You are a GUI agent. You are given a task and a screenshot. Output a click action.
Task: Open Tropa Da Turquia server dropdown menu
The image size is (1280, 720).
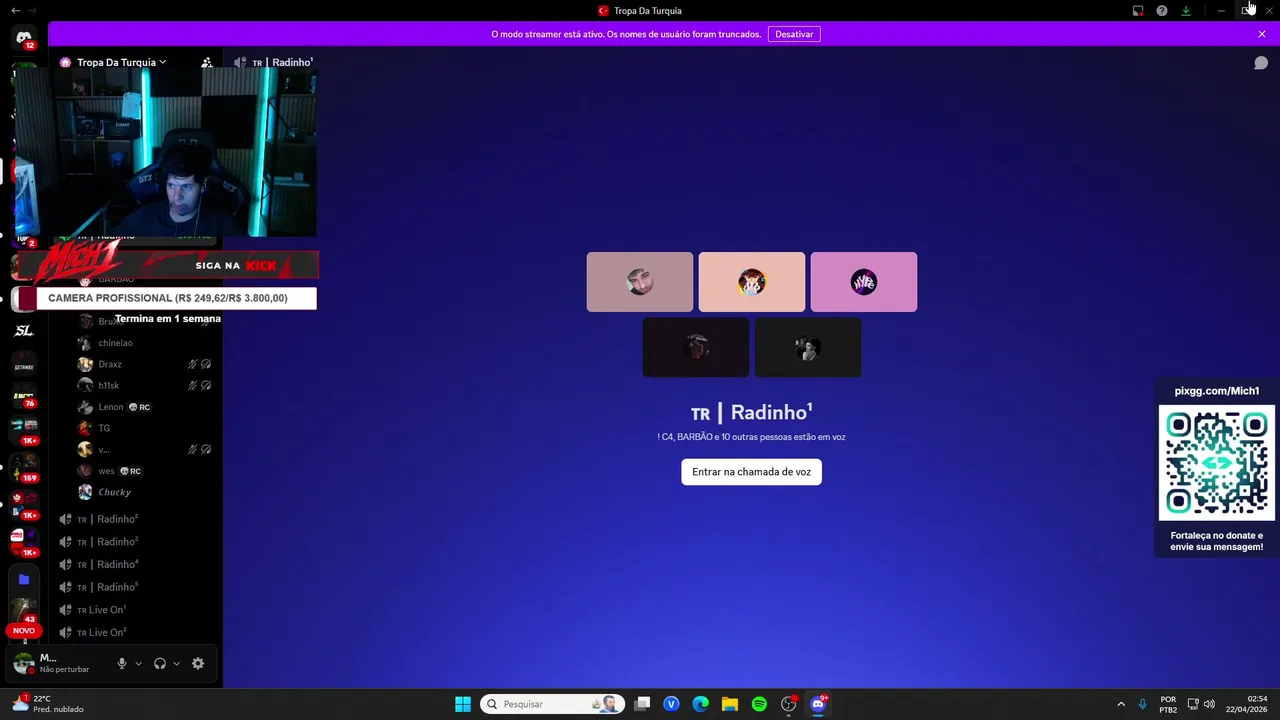pos(122,62)
